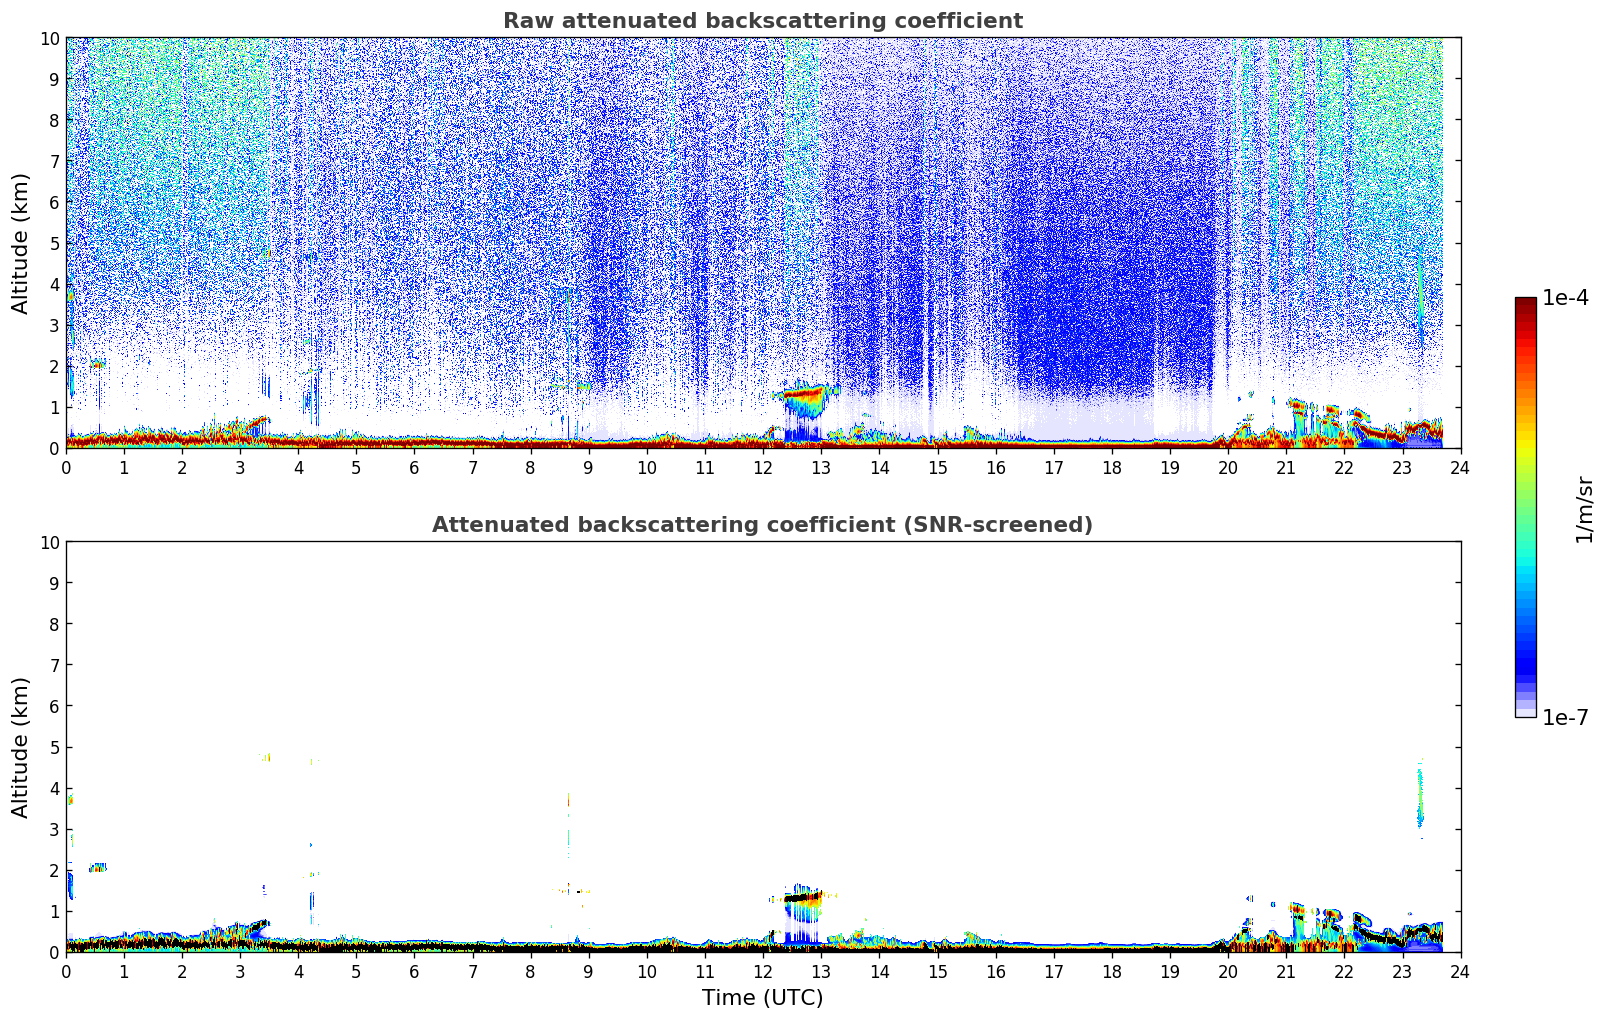
Task: Click the "Attenuated backscattering coefficient (SNR-screened)" title
Action: click(762, 525)
